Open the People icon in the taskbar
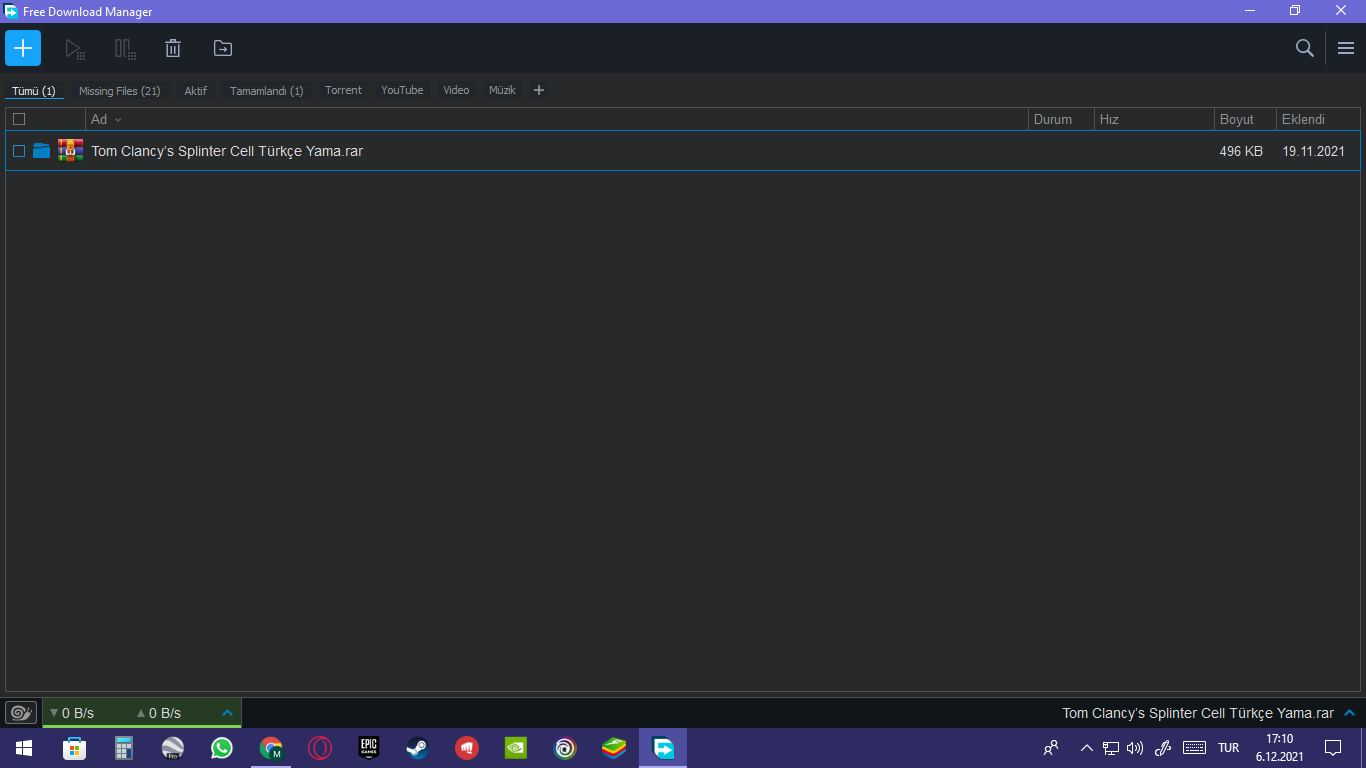Screen dimensions: 1366x768 click(x=1051, y=748)
